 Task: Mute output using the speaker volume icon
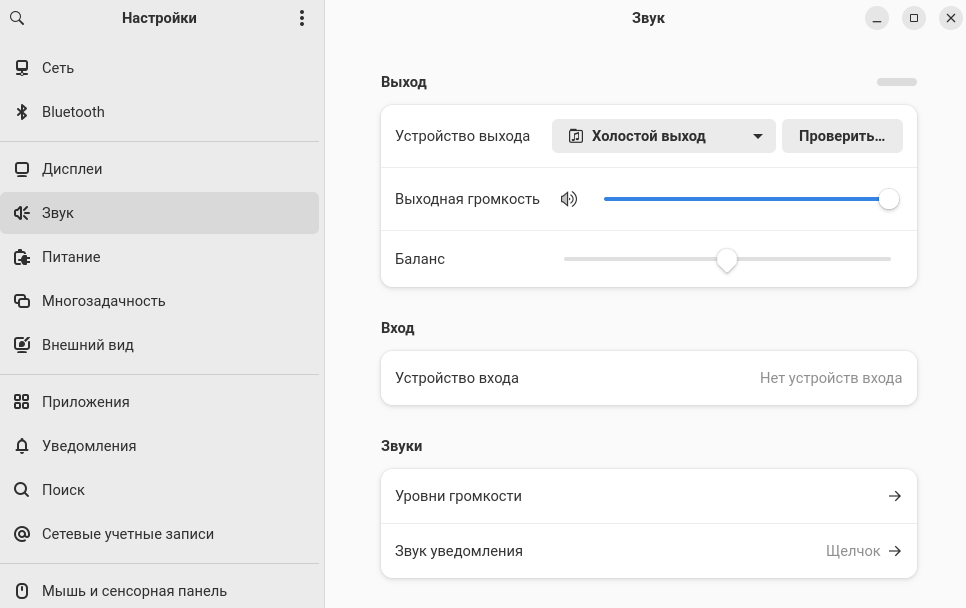tap(569, 199)
